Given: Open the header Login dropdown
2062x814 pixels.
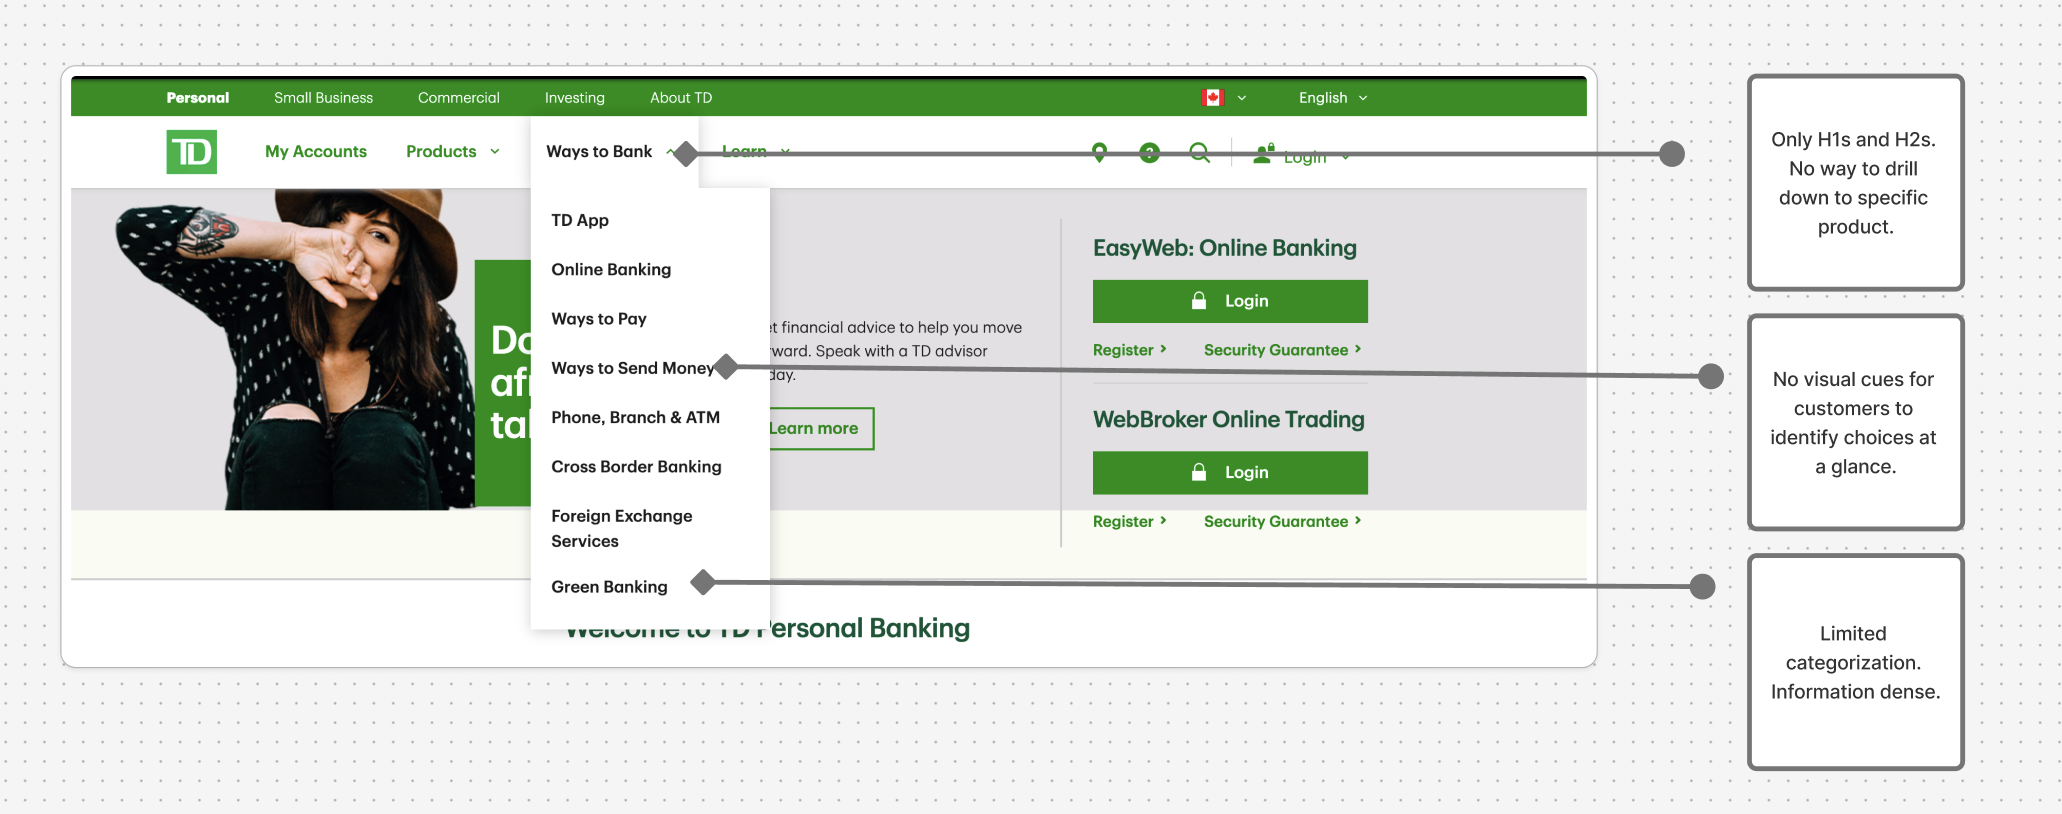Looking at the screenshot, I should coord(1301,155).
